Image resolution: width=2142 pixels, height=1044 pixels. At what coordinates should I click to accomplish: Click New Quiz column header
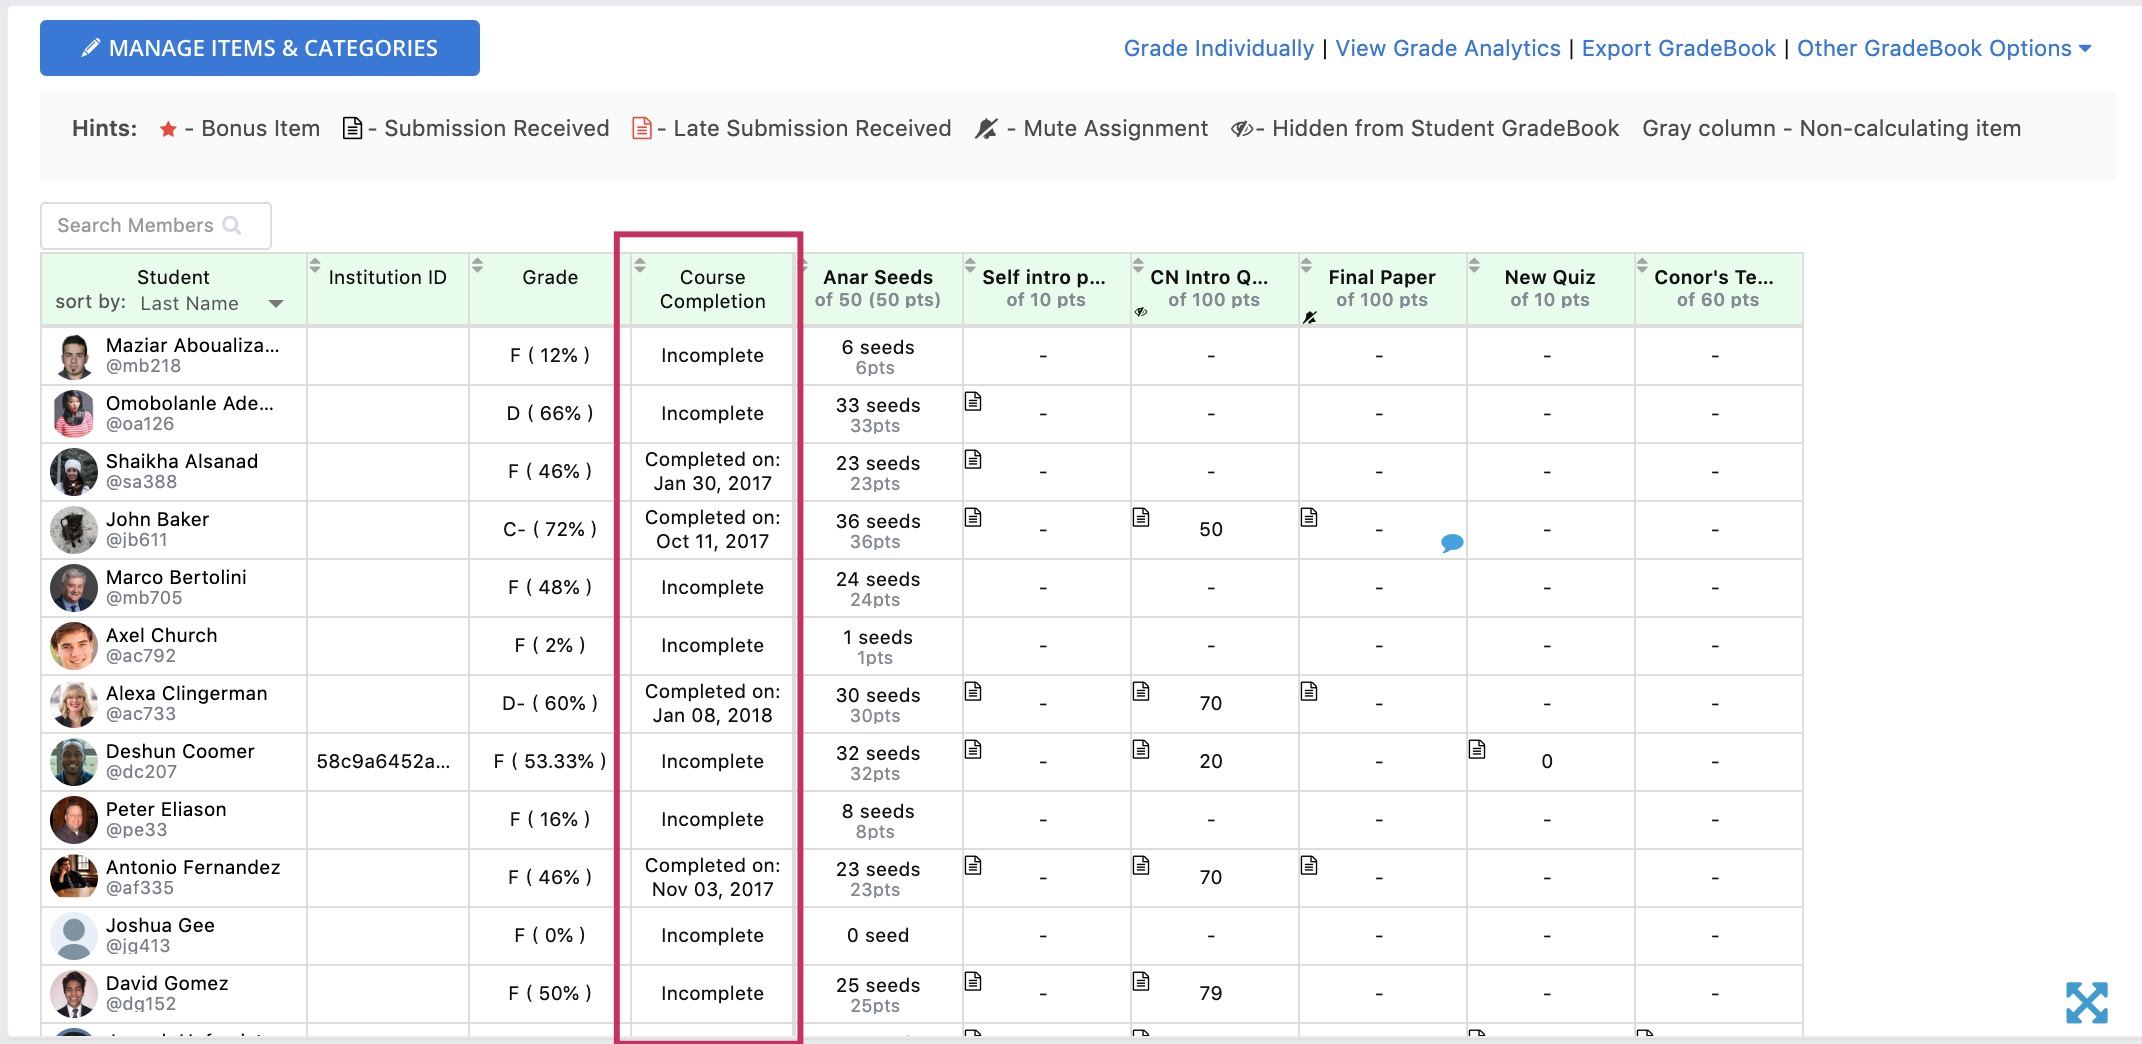pos(1550,288)
